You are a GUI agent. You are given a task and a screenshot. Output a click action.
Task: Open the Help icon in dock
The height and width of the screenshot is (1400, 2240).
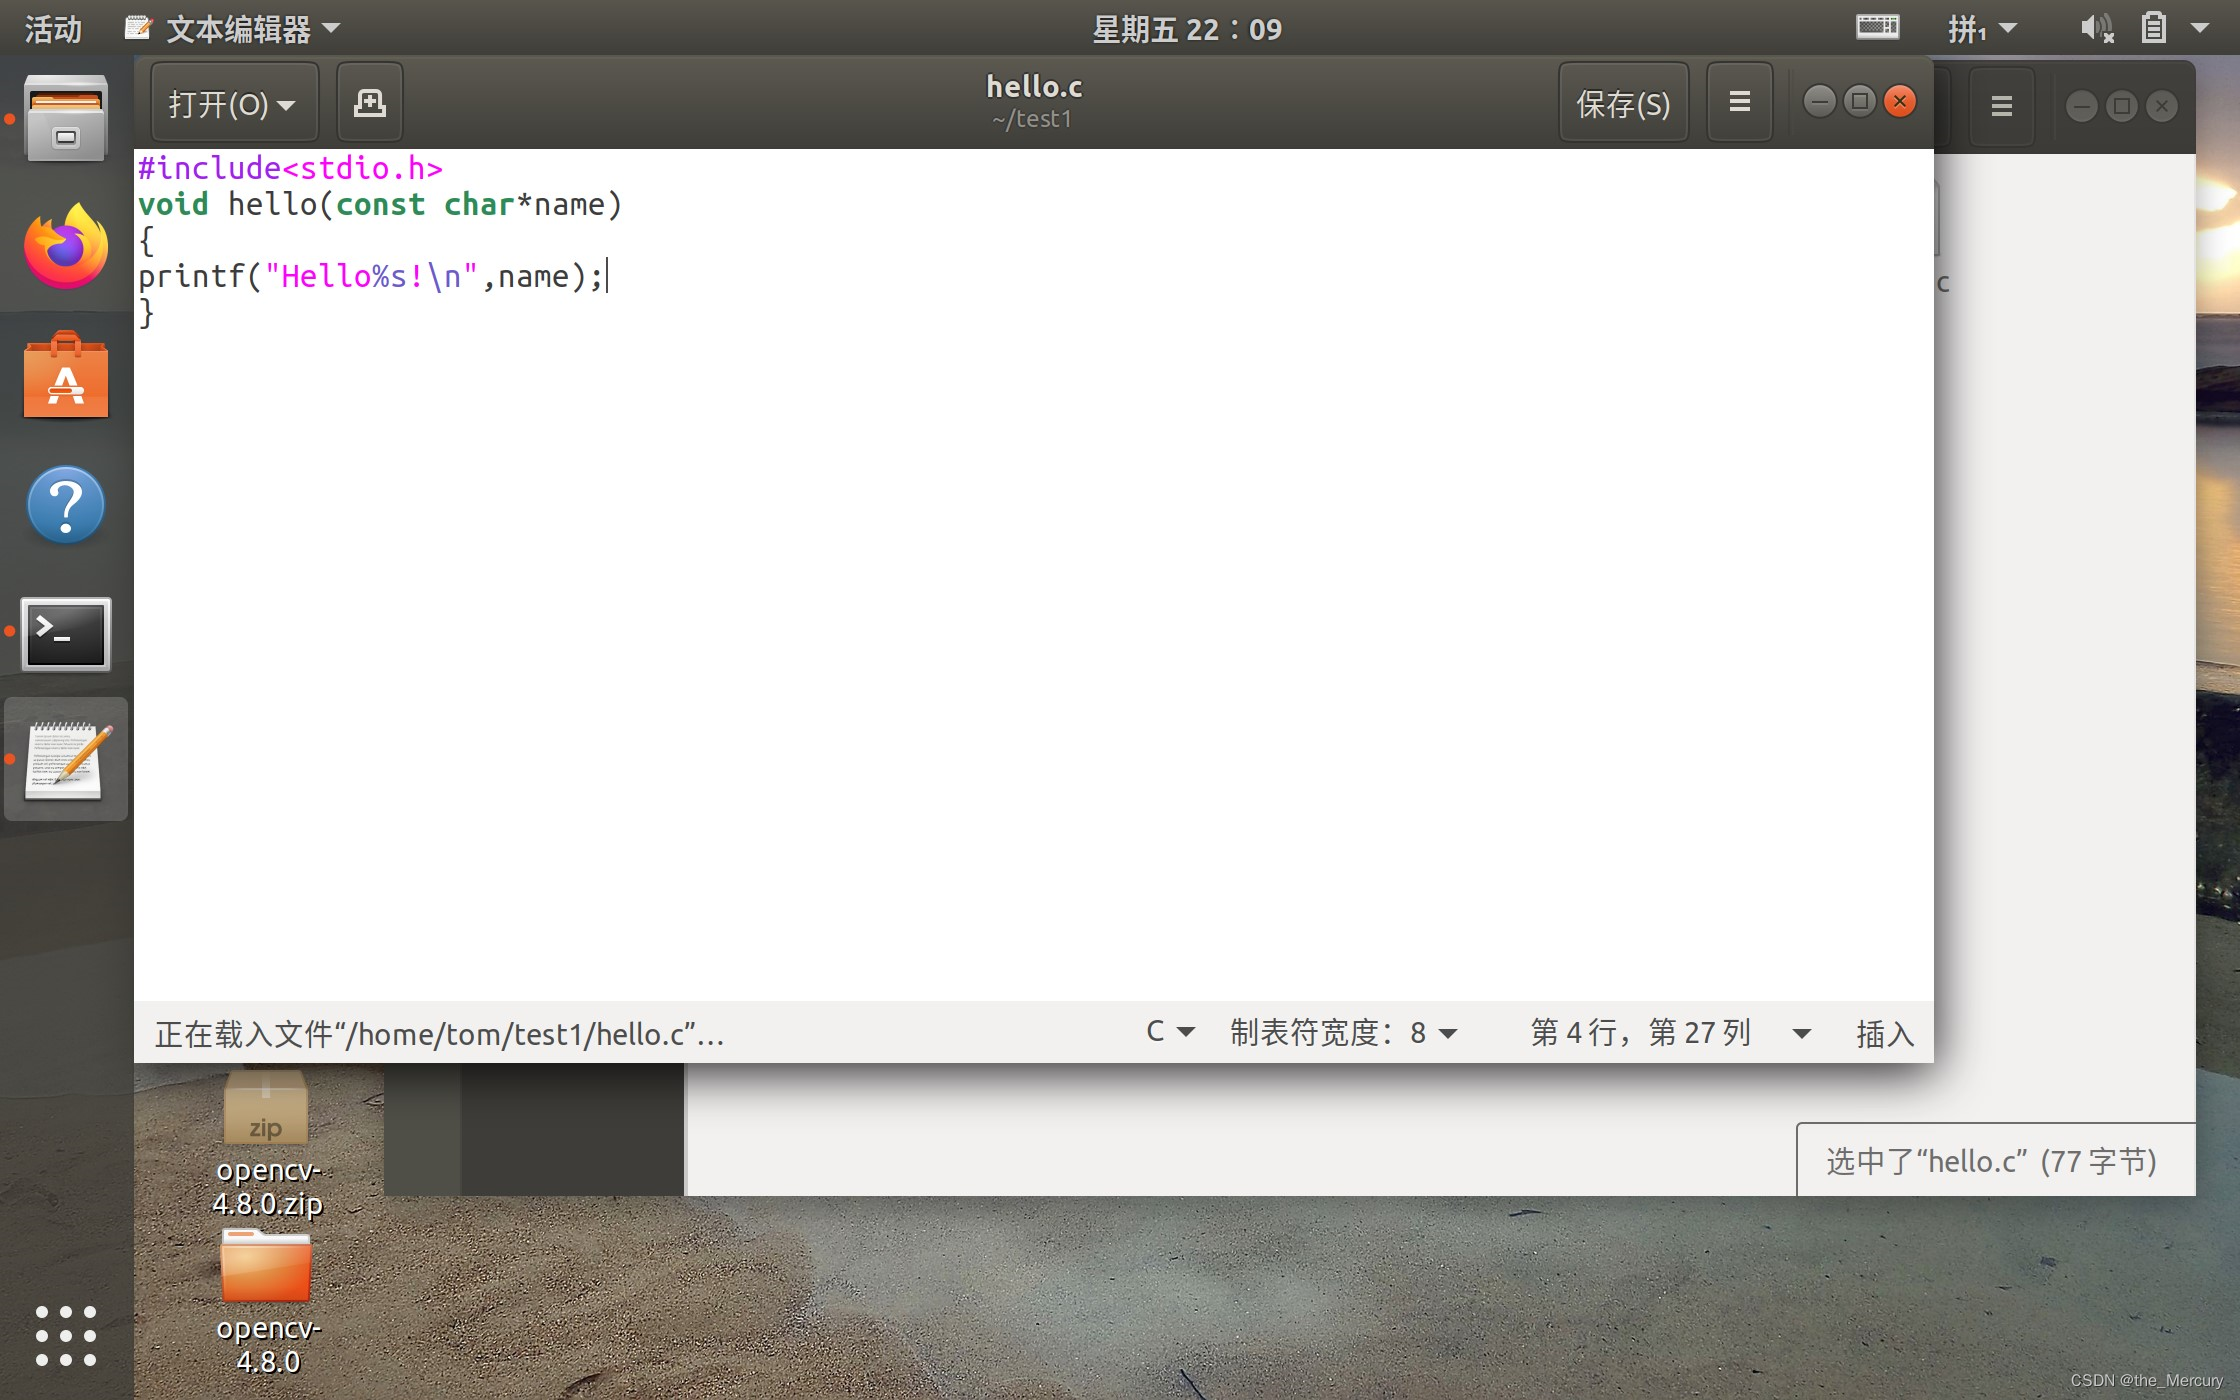[66, 505]
